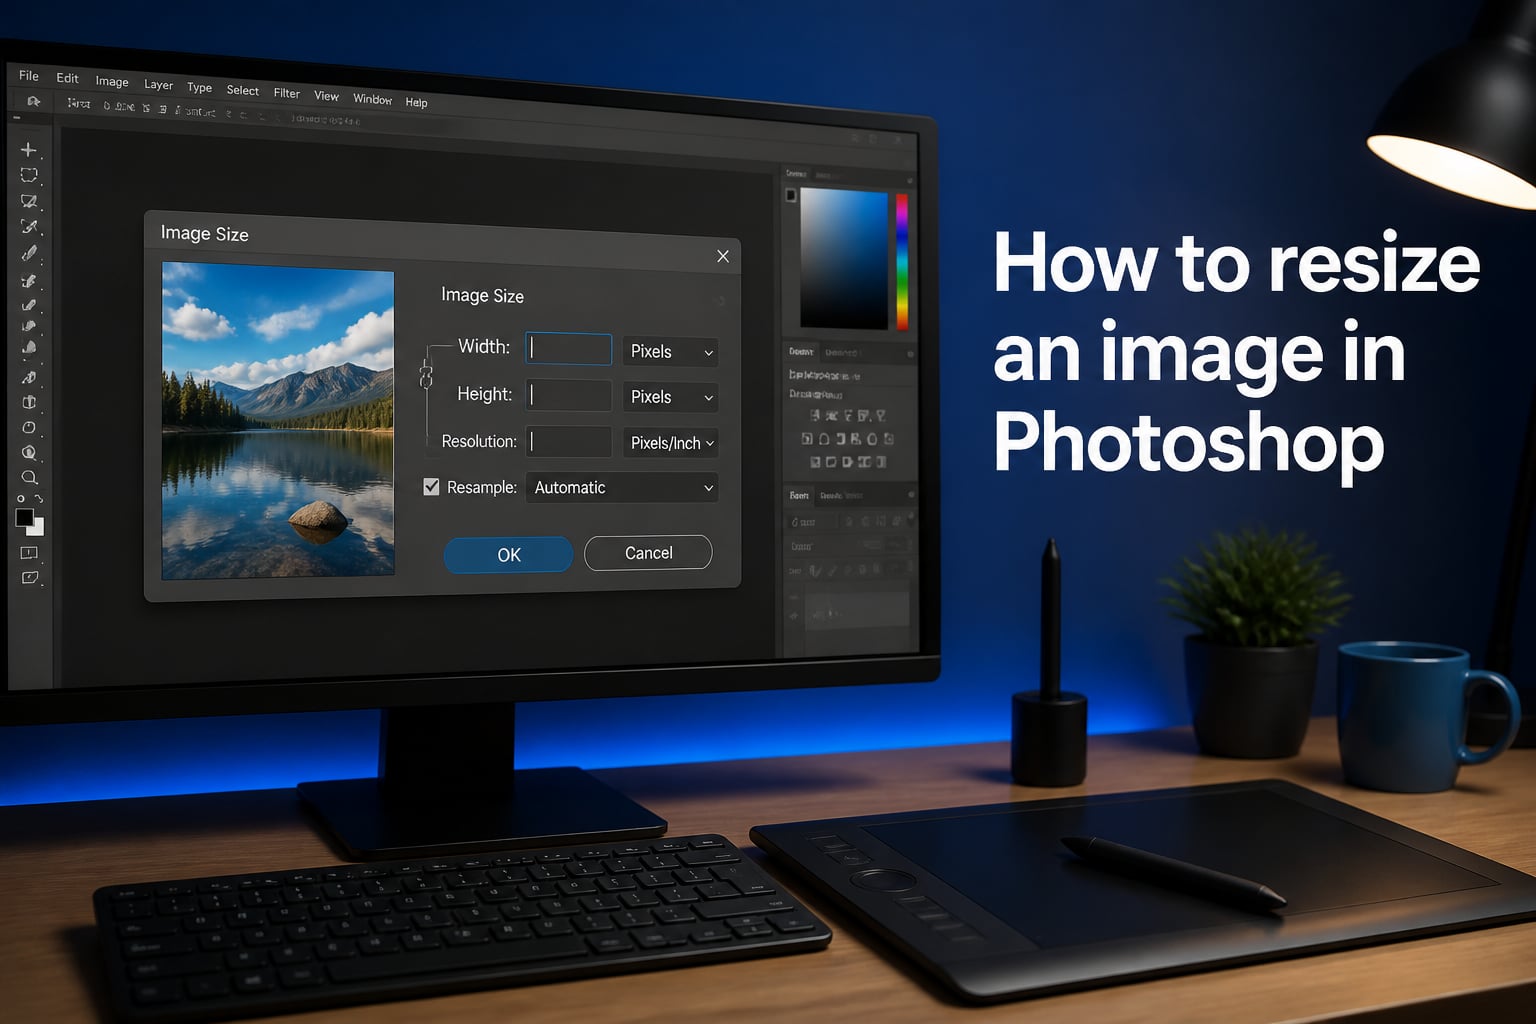Select the Move tool cross icon
This screenshot has width=1536, height=1024.
[29, 150]
